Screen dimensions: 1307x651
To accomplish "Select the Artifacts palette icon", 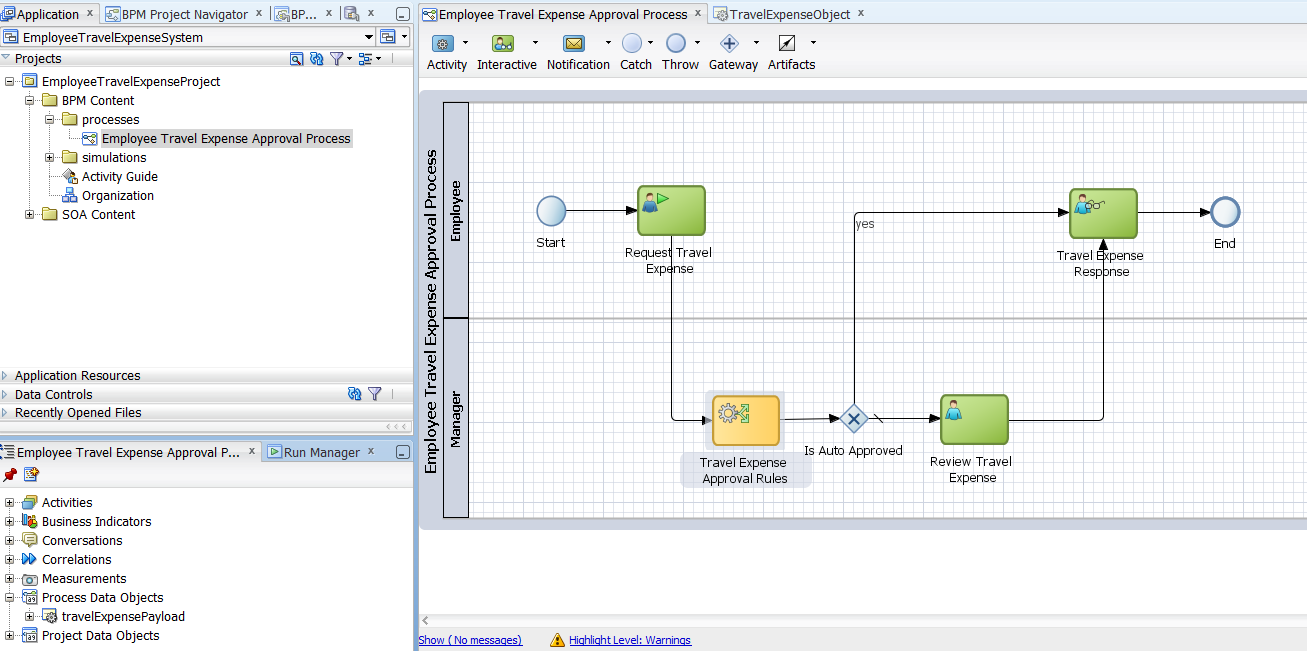I will (x=786, y=43).
